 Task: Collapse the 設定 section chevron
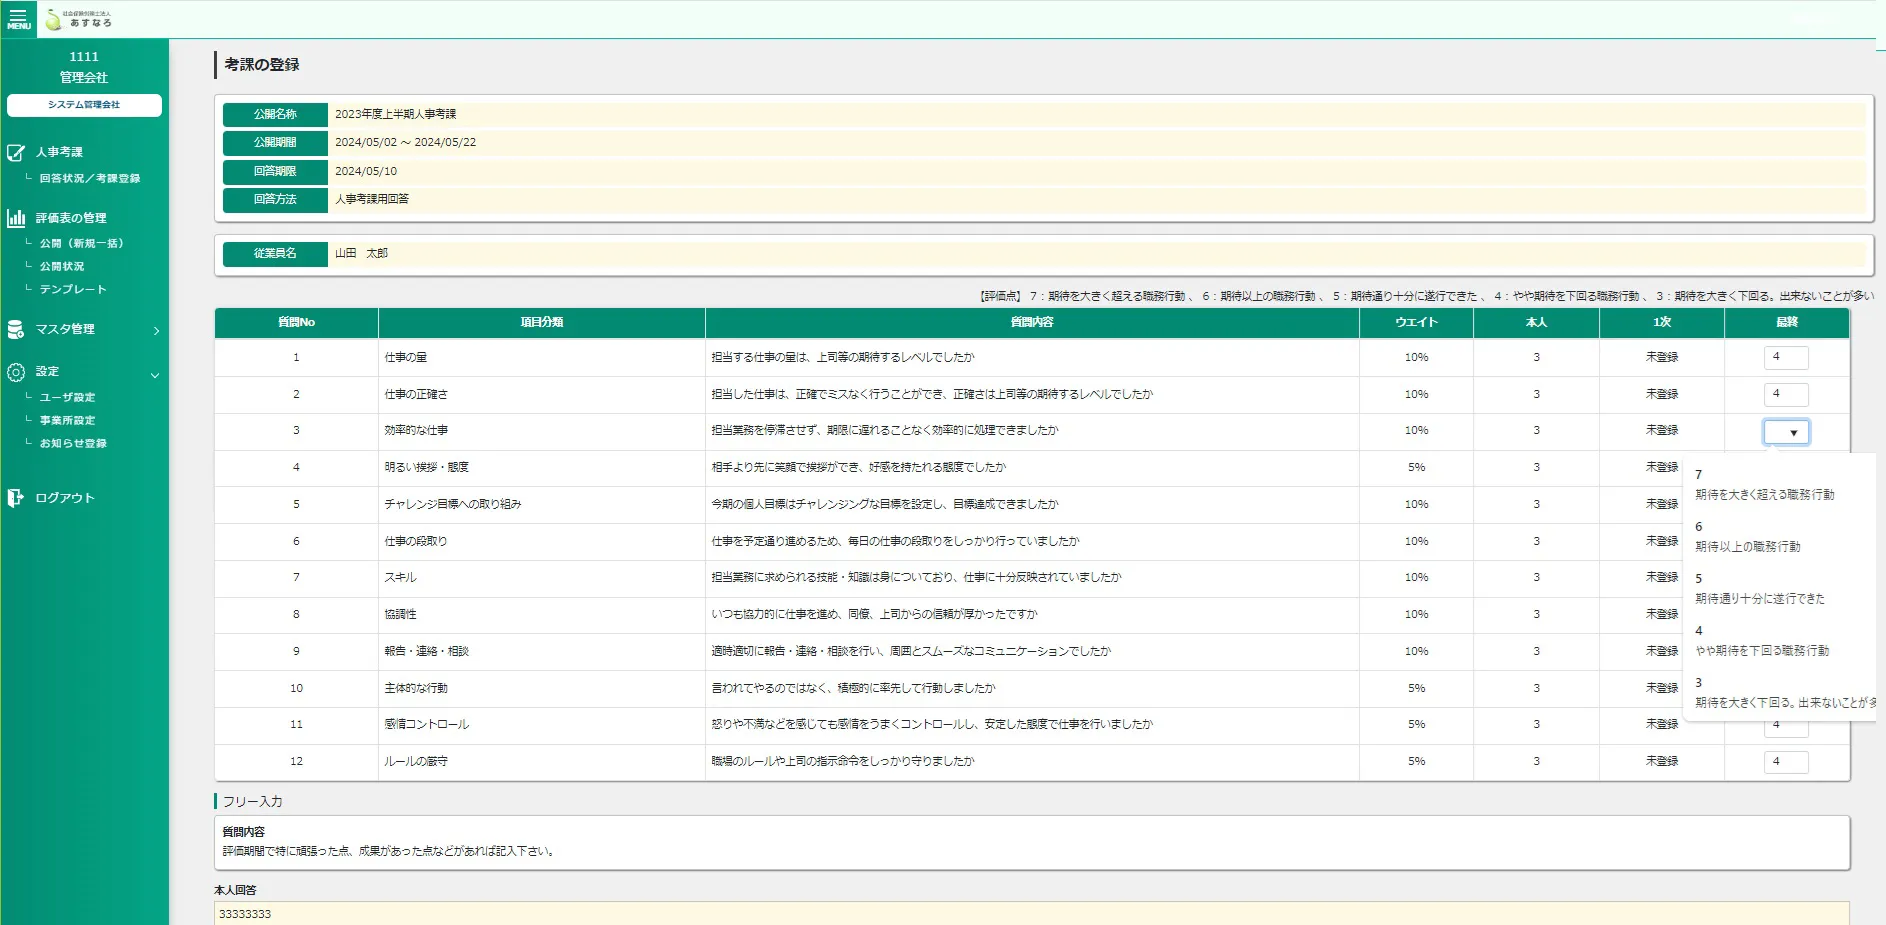click(x=155, y=376)
